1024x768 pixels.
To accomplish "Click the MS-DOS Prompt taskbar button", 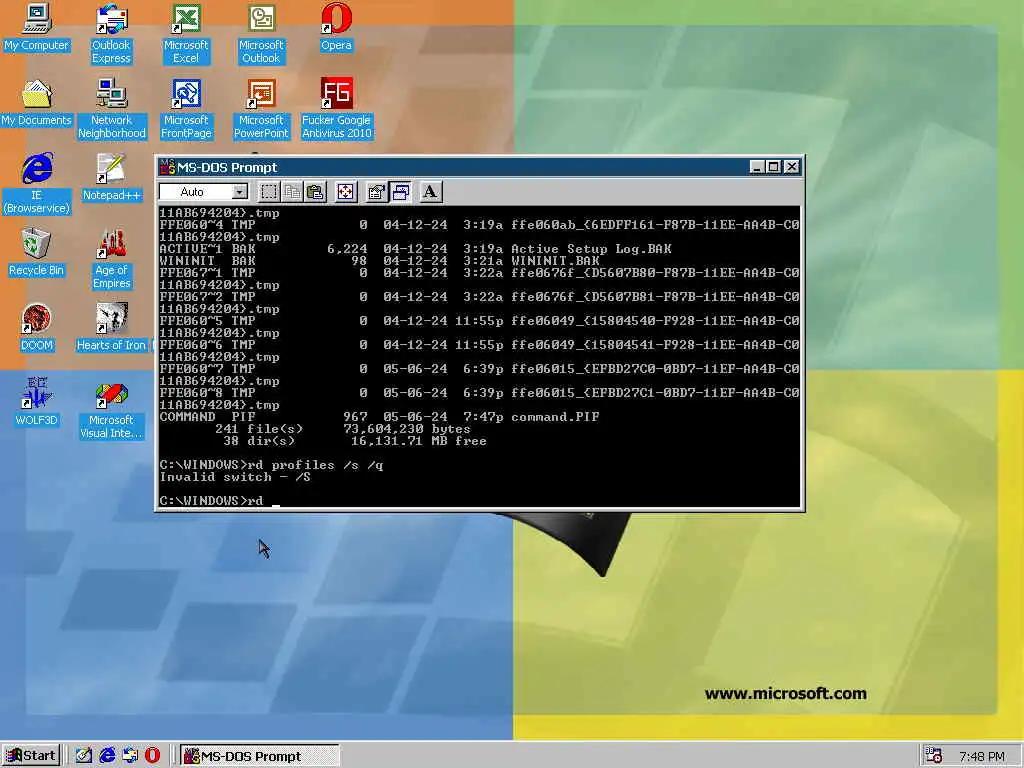I will click(259, 756).
